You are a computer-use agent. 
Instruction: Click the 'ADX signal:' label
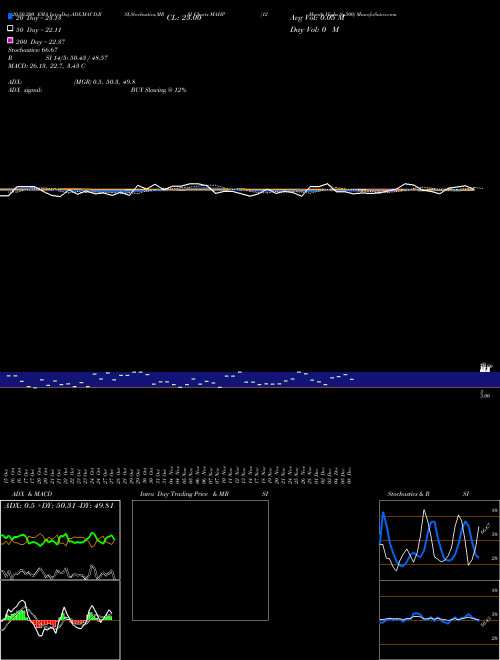[x=25, y=90]
